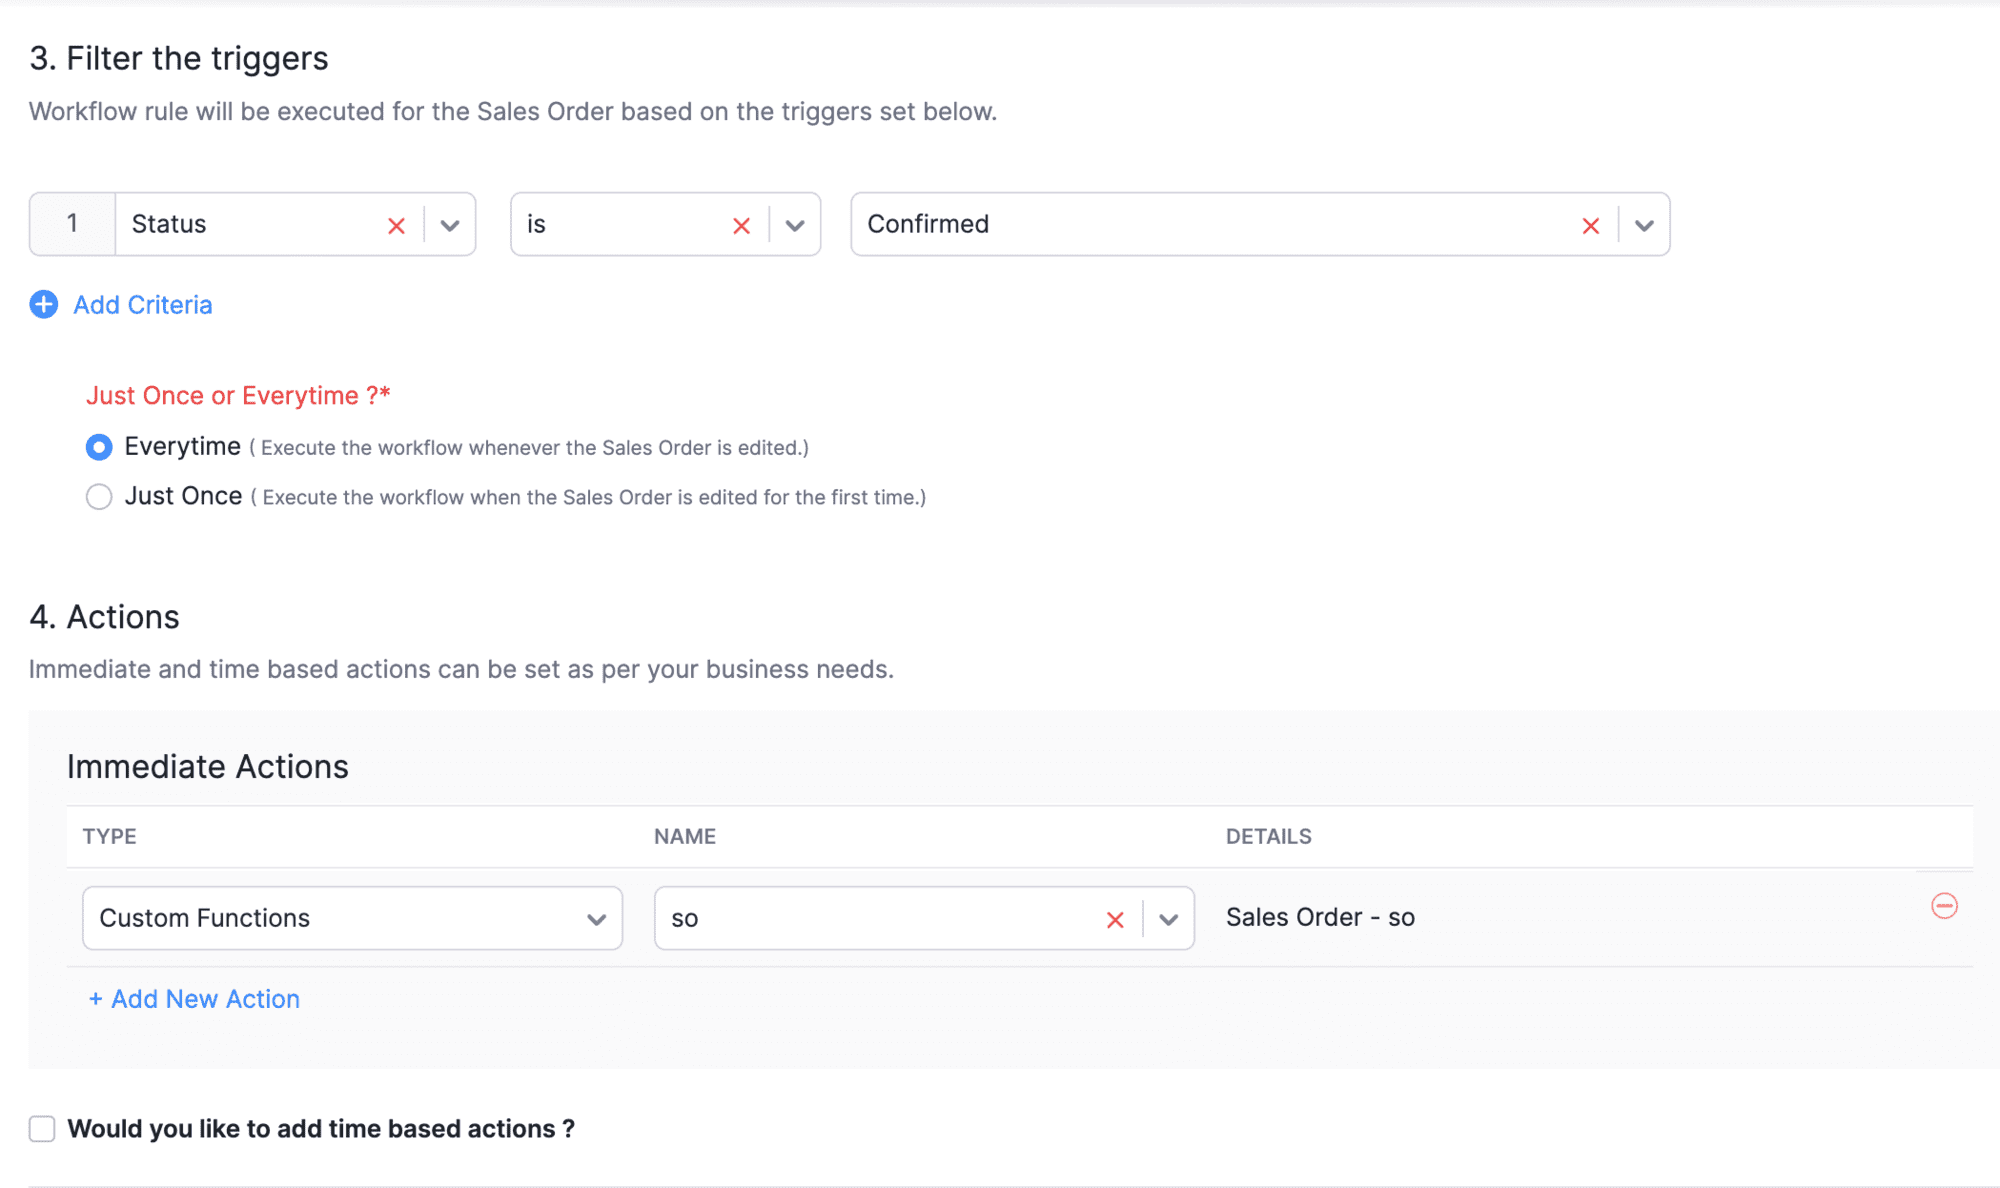2000x1188 pixels.
Task: Select the Everytime radio option
Action: pyautogui.click(x=99, y=447)
